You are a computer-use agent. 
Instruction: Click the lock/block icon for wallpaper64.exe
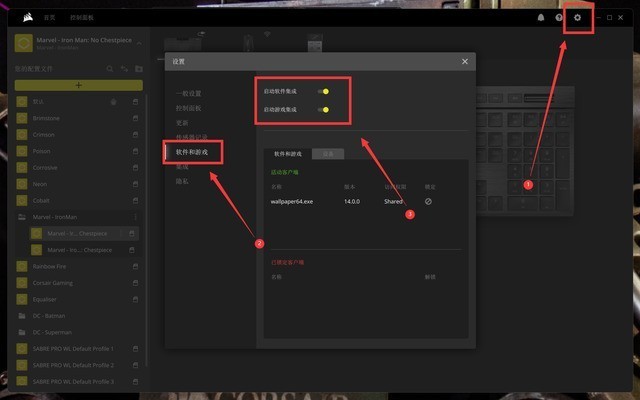[x=428, y=201]
